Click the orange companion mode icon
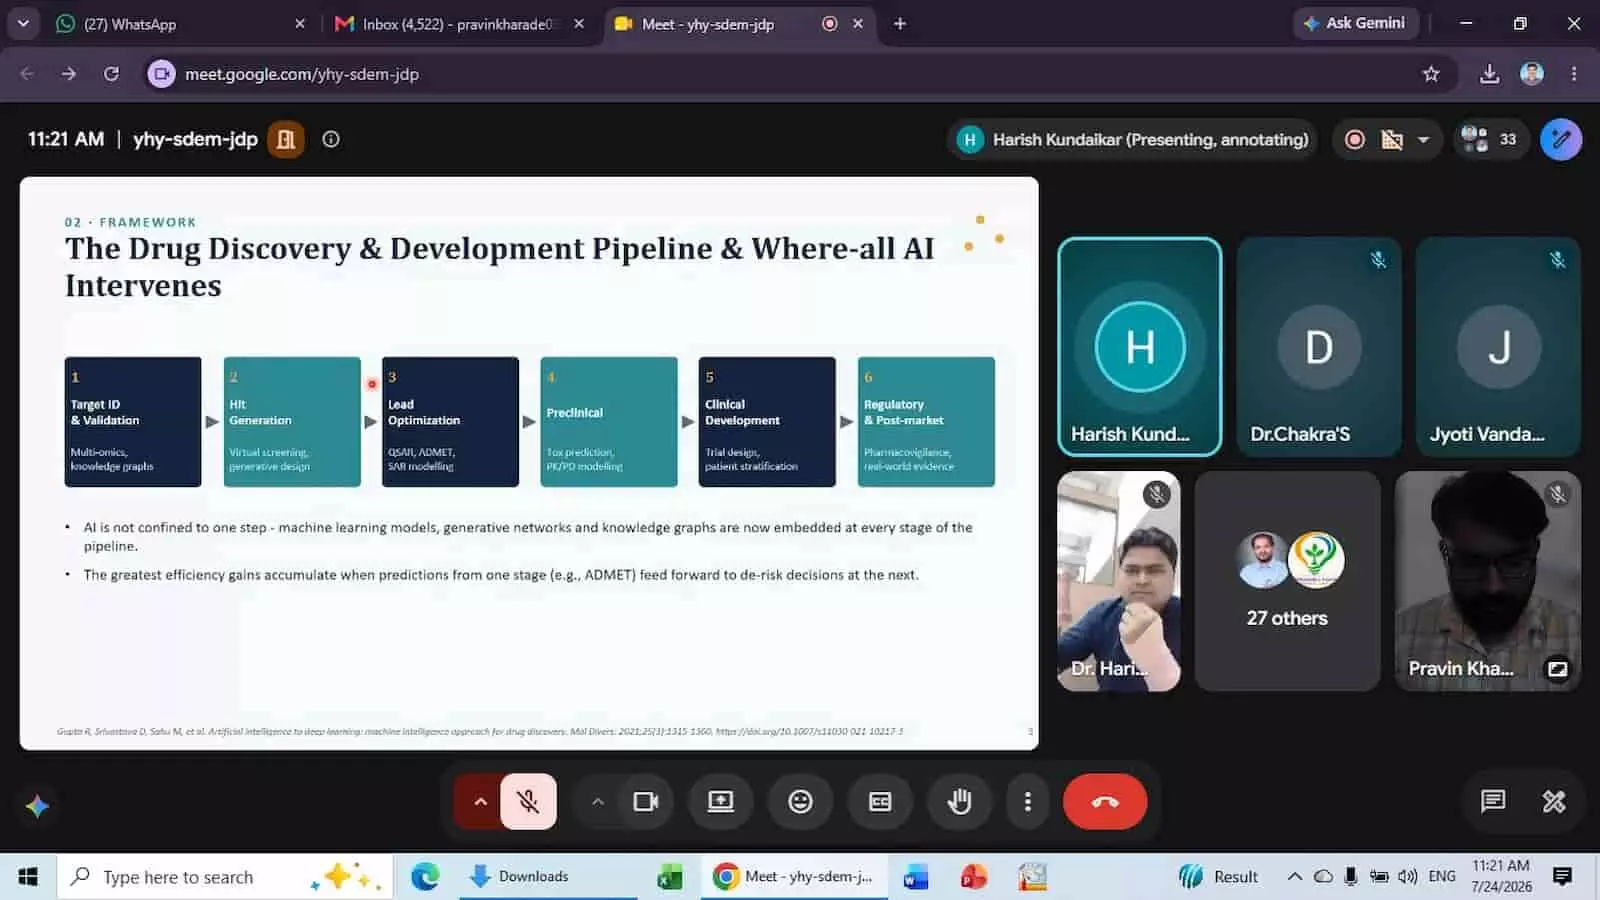Screen dimensions: 1600x900 pyautogui.click(x=286, y=139)
